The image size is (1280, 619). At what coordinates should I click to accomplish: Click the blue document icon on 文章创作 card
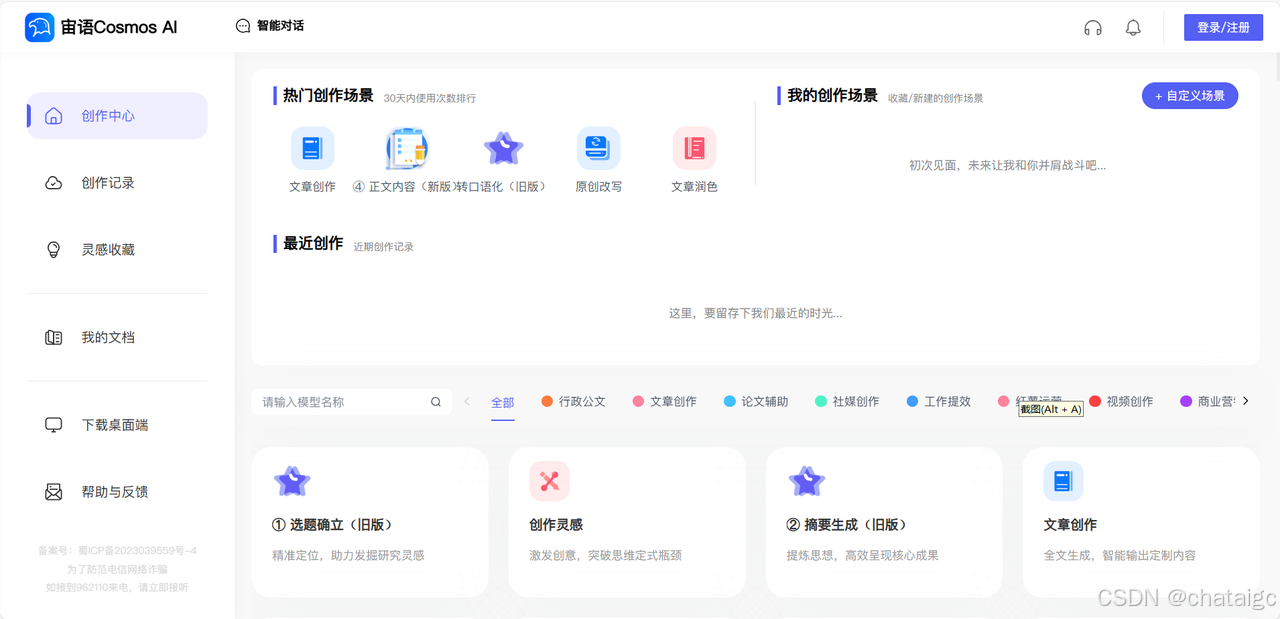[1063, 482]
